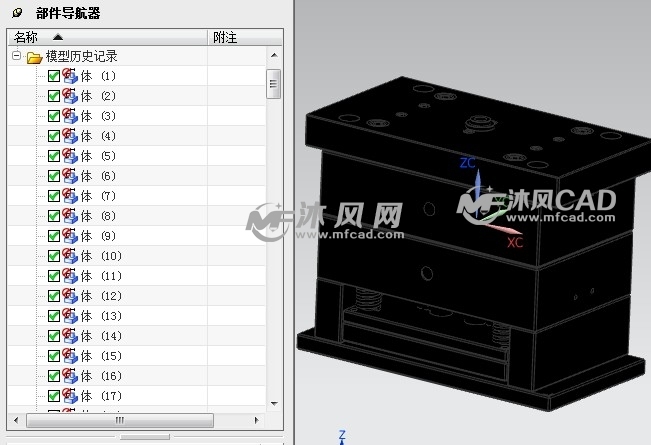
Task: Click the ZC axis label in viewport
Action: (x=467, y=162)
